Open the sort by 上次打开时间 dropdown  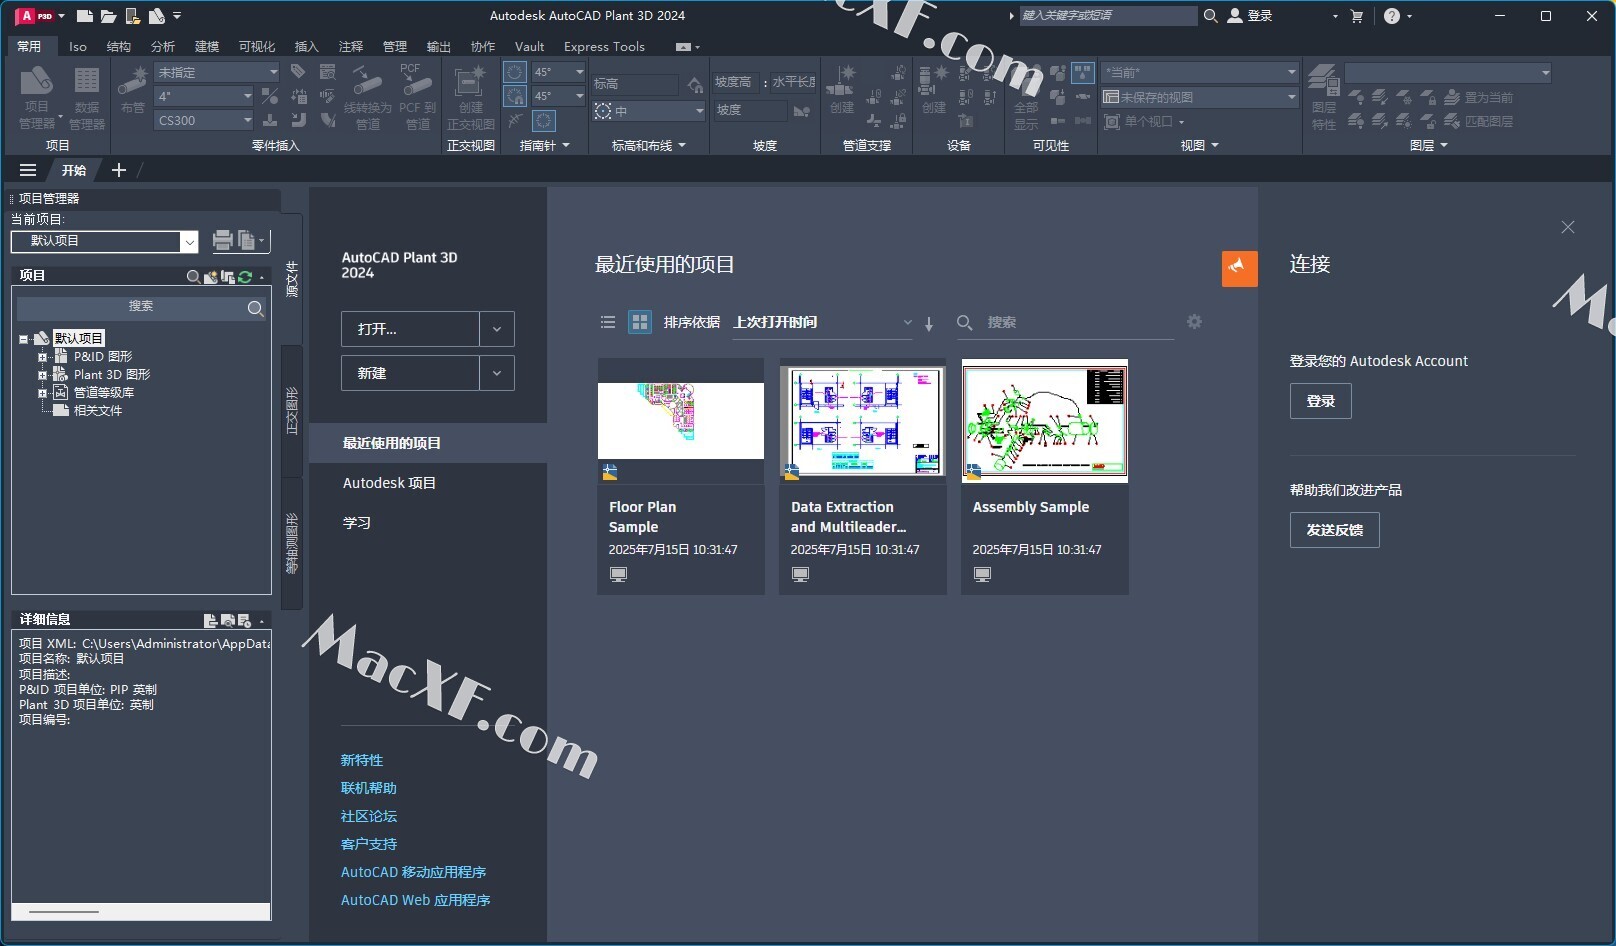pos(822,322)
